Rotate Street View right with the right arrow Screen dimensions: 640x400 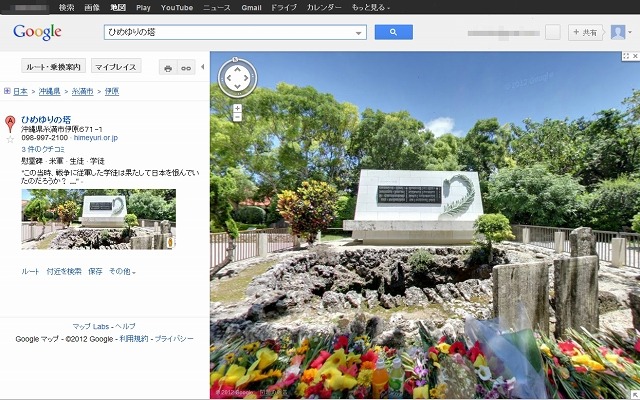[x=246, y=78]
